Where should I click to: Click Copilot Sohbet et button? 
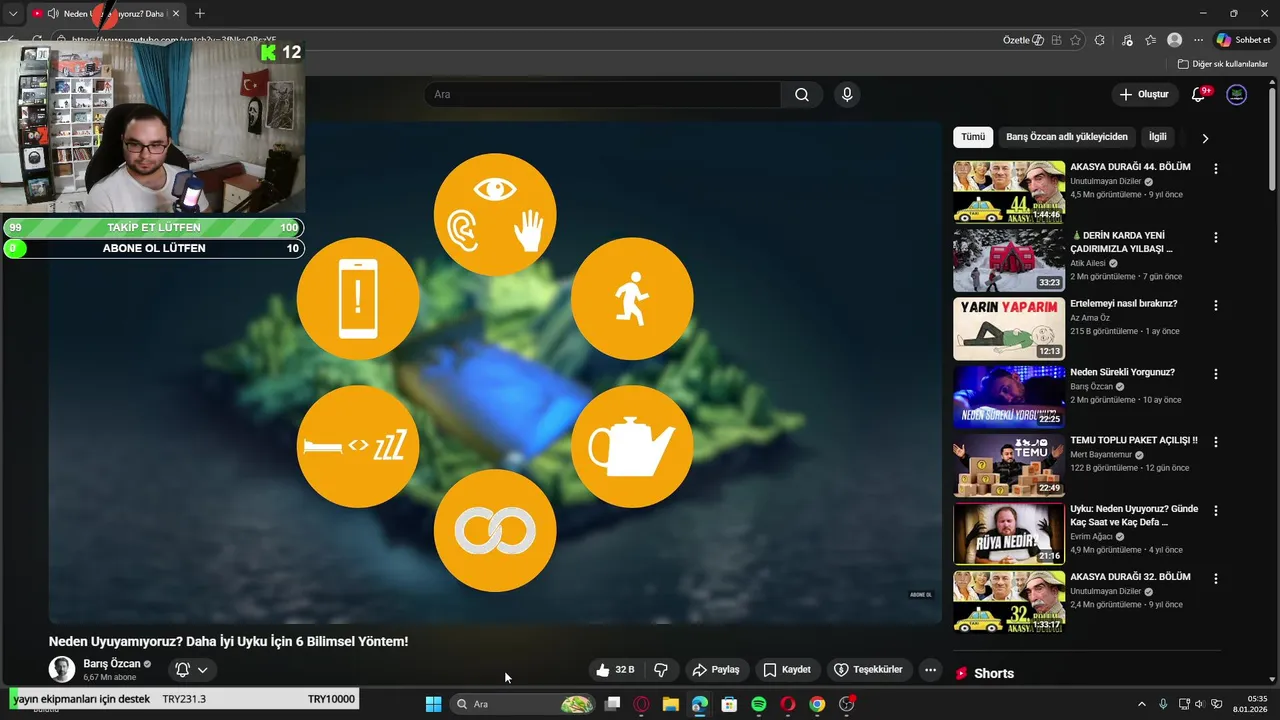[1243, 40]
